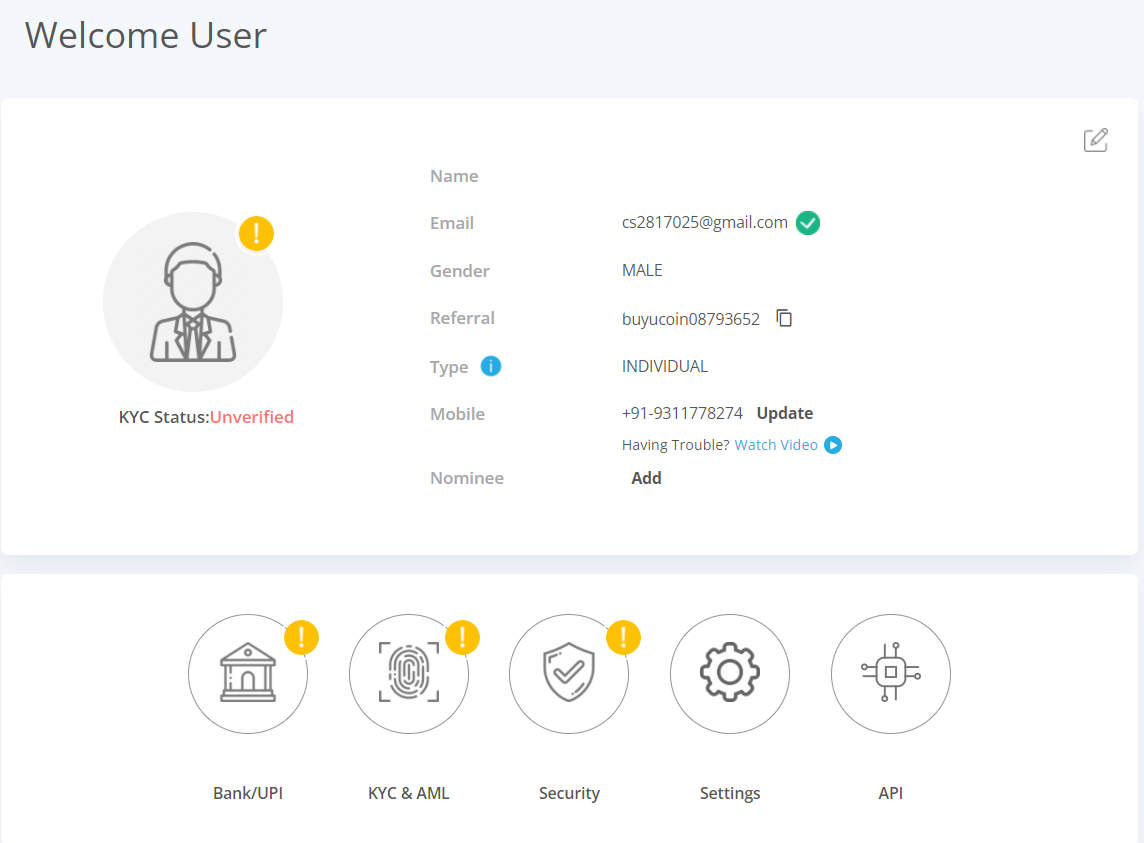Click the MALE gender value
The image size is (1144, 843).
(x=642, y=271)
